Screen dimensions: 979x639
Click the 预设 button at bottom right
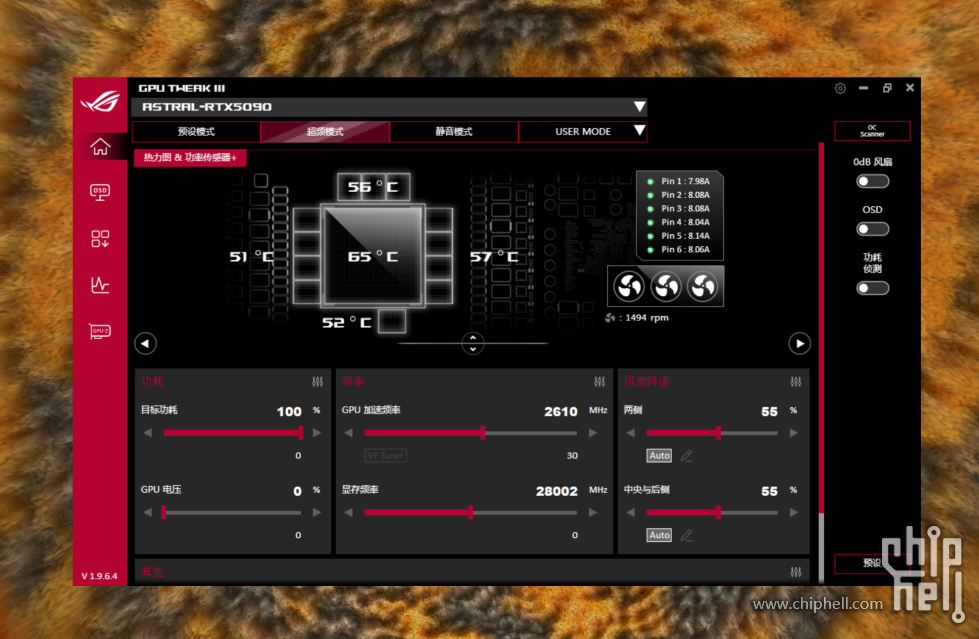872,563
